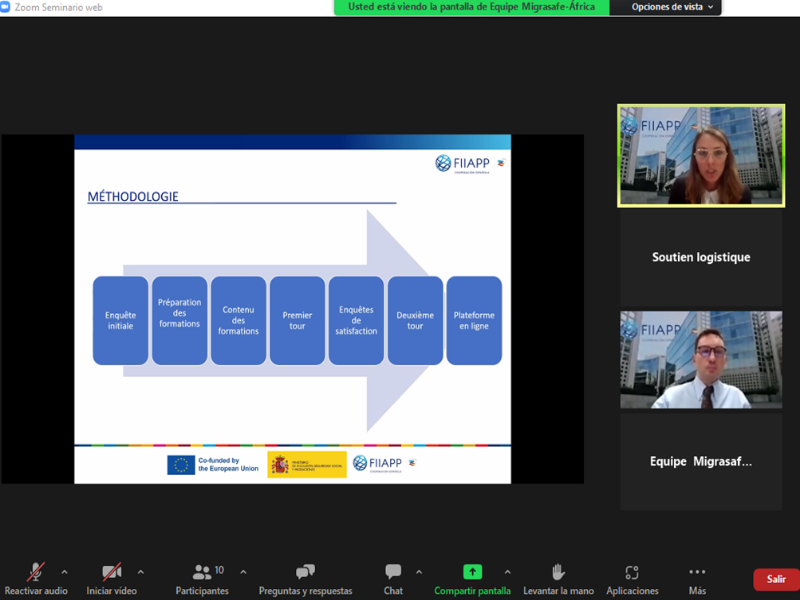Click Zoom Seminario web title bar label
This screenshot has width=800, height=600.
[58, 7]
